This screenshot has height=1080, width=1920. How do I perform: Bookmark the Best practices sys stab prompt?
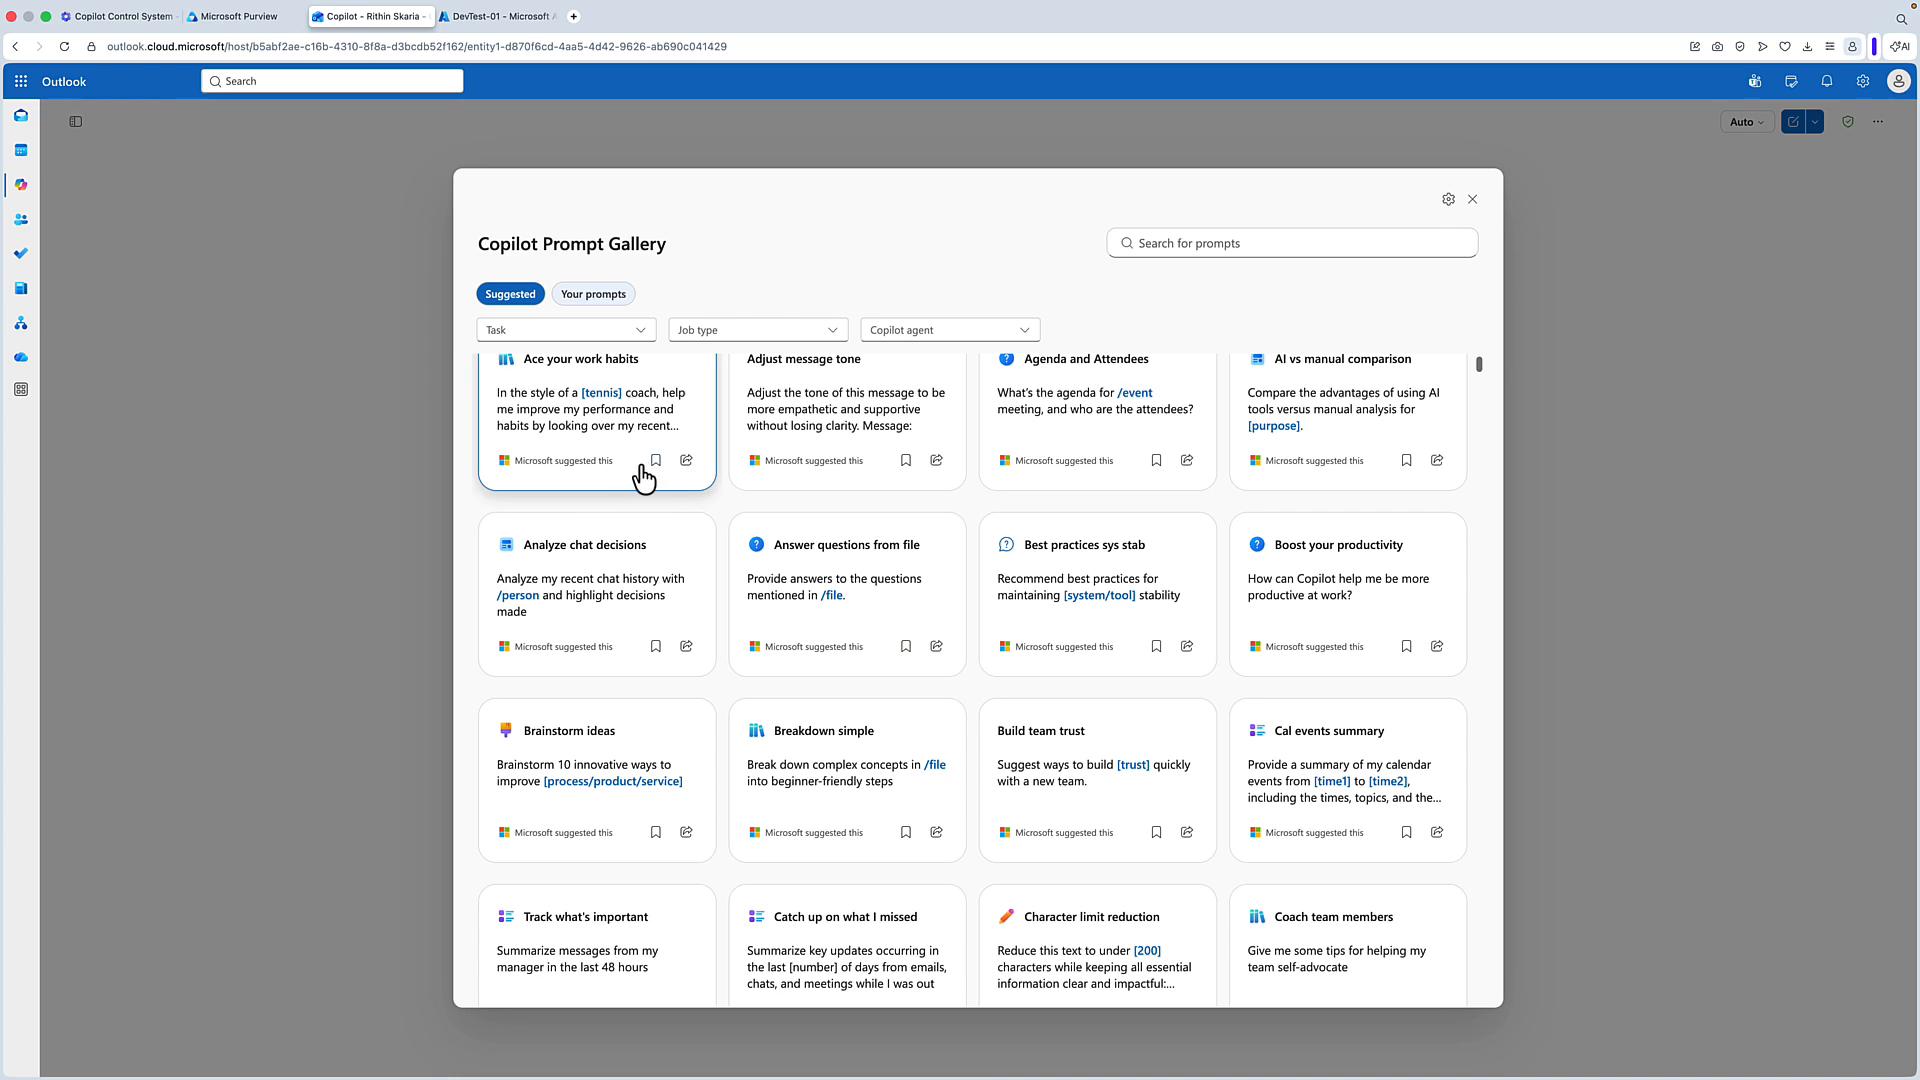click(1156, 646)
